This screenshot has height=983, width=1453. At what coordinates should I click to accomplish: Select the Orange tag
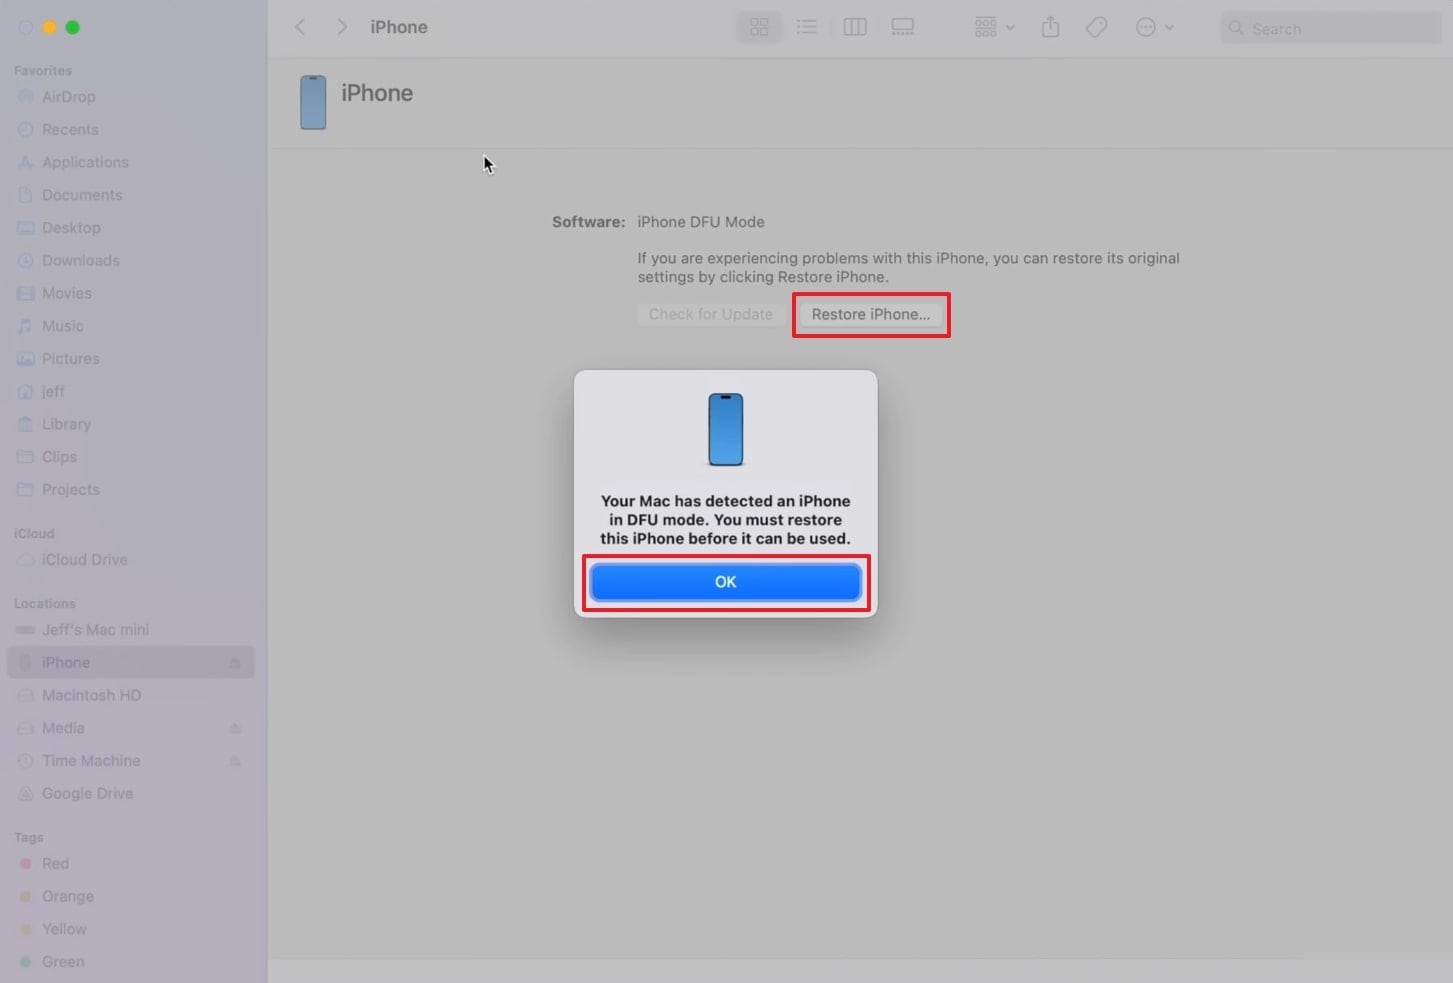pos(67,896)
